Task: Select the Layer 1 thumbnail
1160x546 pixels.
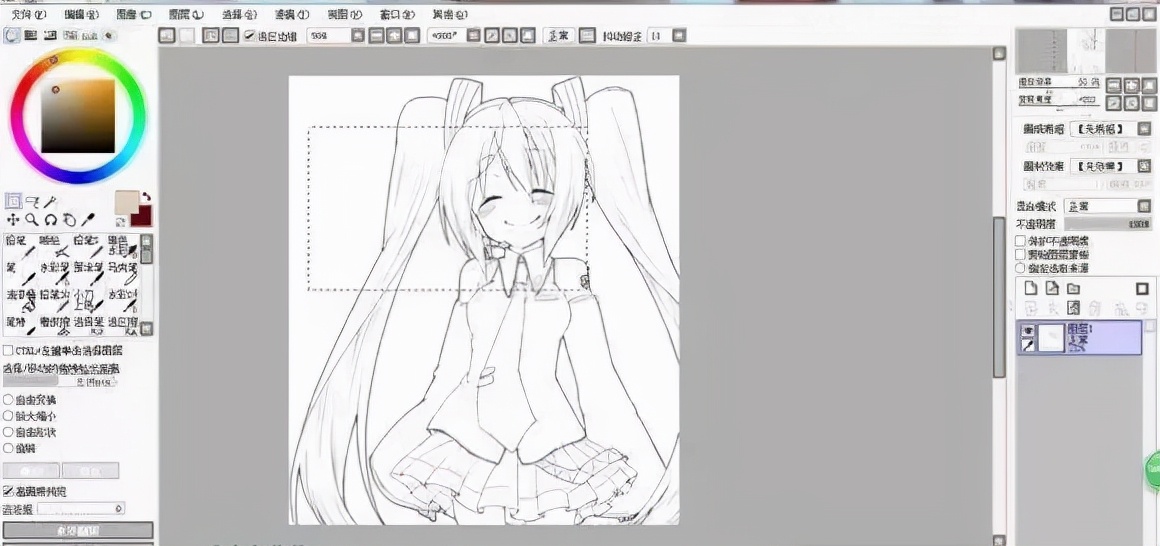Action: (1051, 338)
